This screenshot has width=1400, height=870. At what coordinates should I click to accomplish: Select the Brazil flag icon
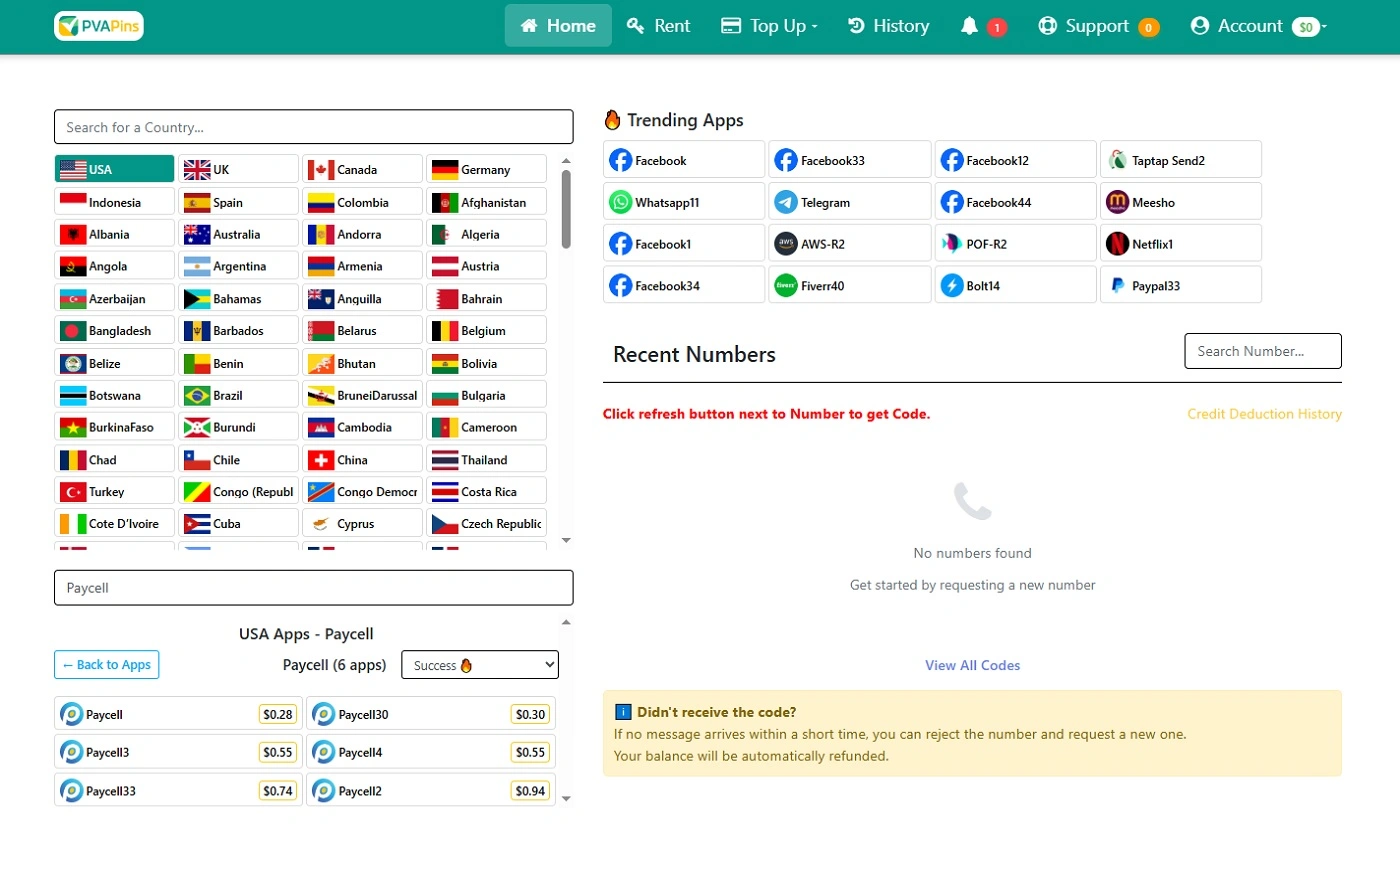(197, 396)
